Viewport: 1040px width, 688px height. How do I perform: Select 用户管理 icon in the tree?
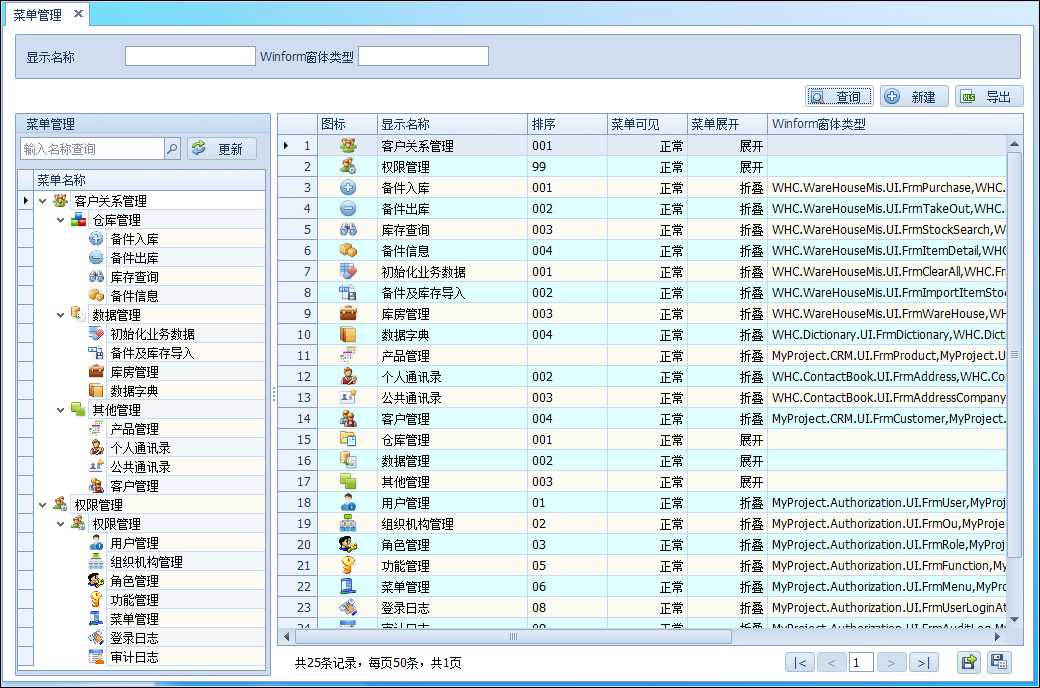coord(96,543)
